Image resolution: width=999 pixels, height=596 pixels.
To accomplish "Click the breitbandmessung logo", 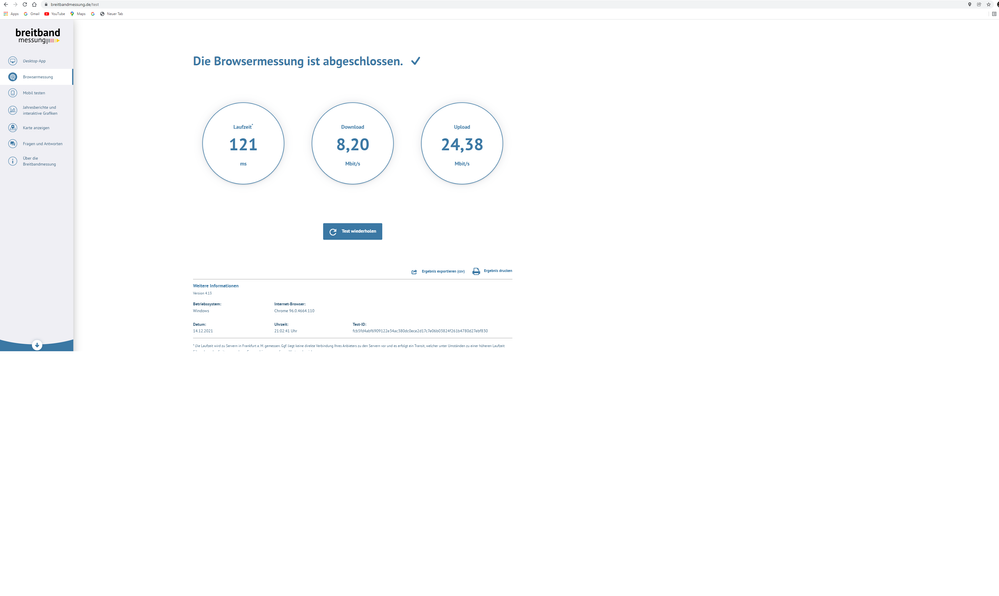I will tap(38, 36).
